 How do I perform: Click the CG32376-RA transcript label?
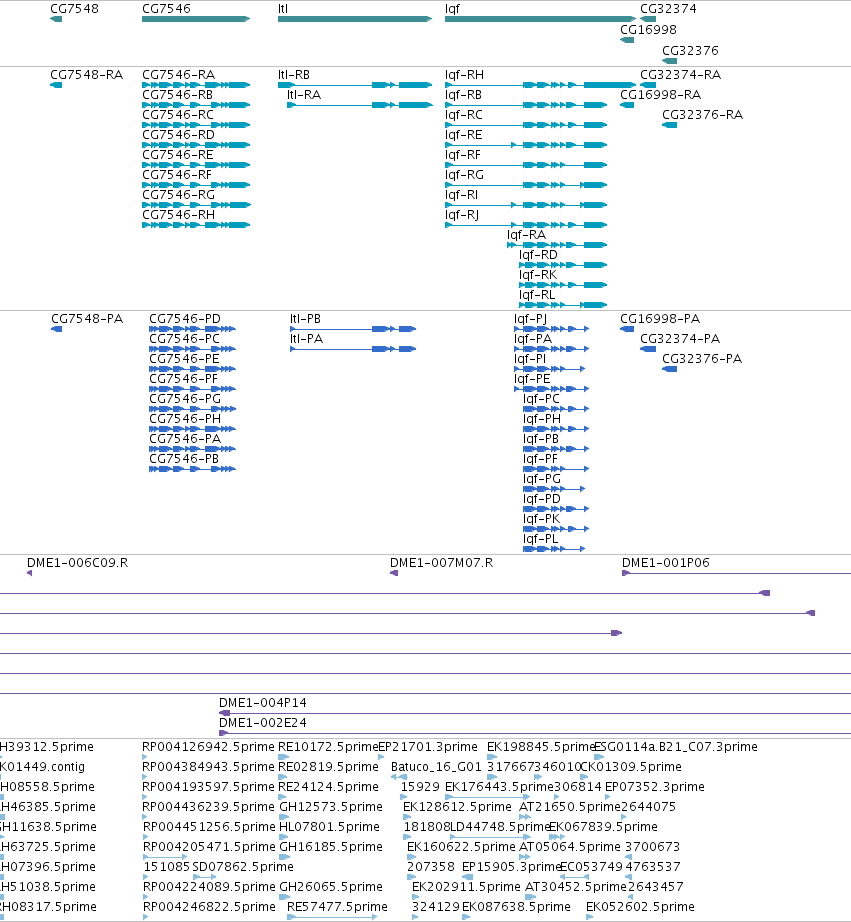702,115
